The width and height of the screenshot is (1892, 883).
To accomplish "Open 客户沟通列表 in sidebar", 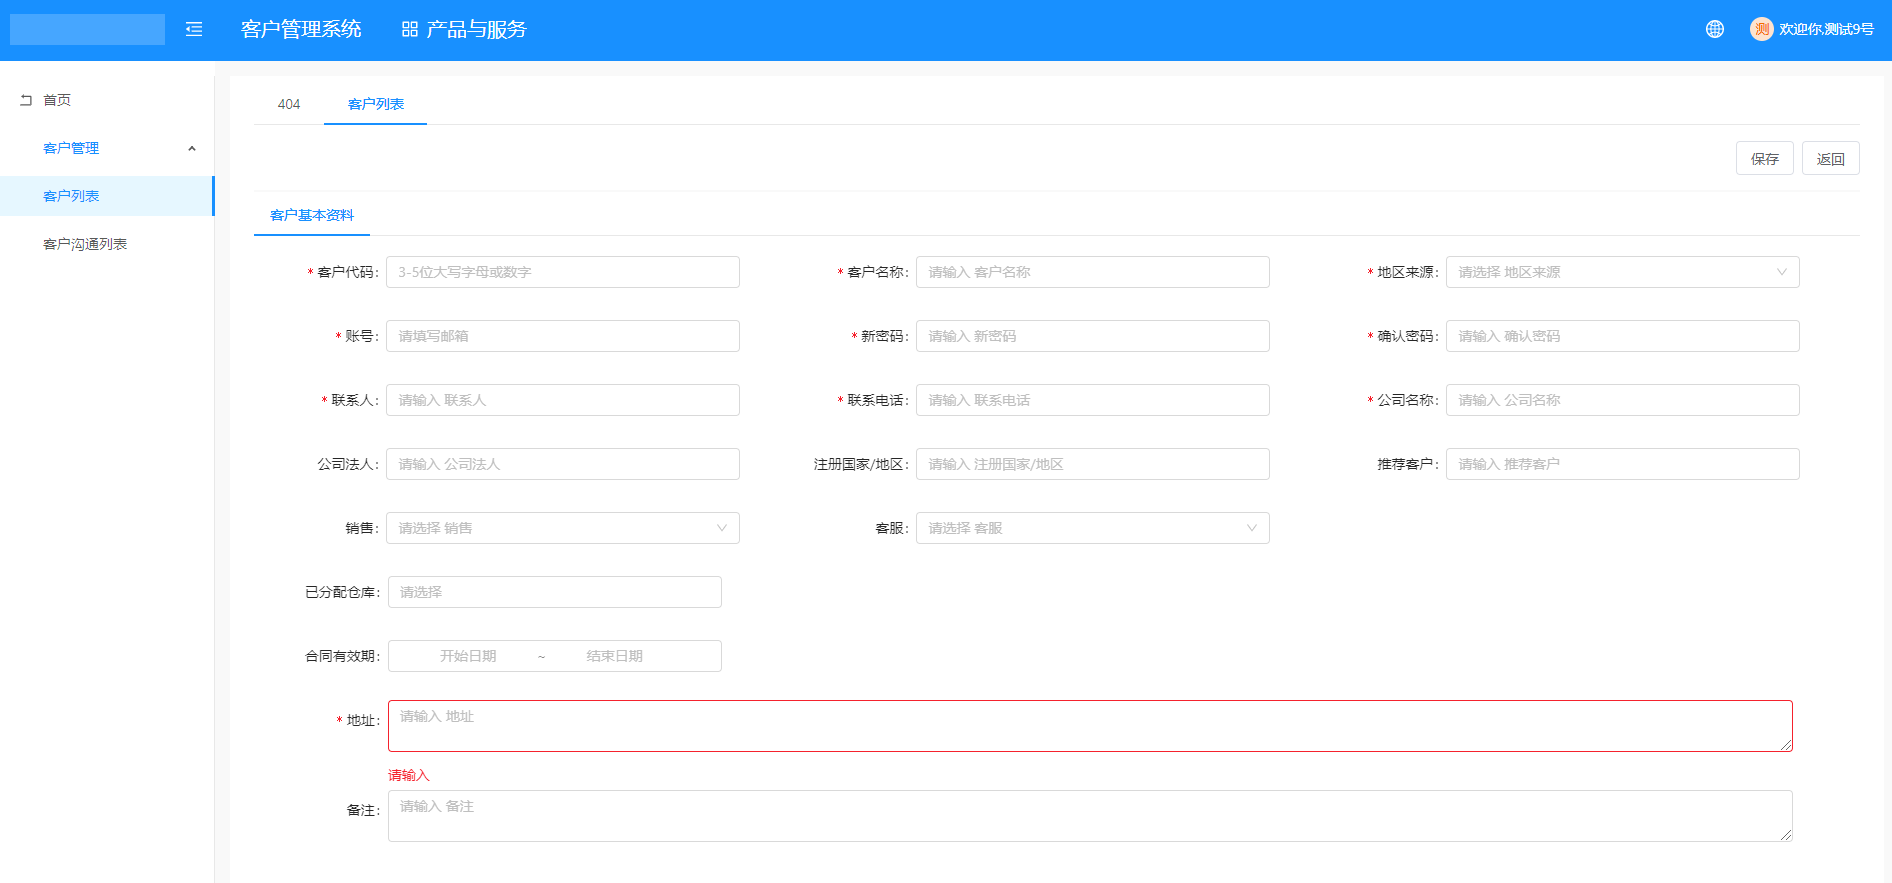I will pyautogui.click(x=85, y=244).
